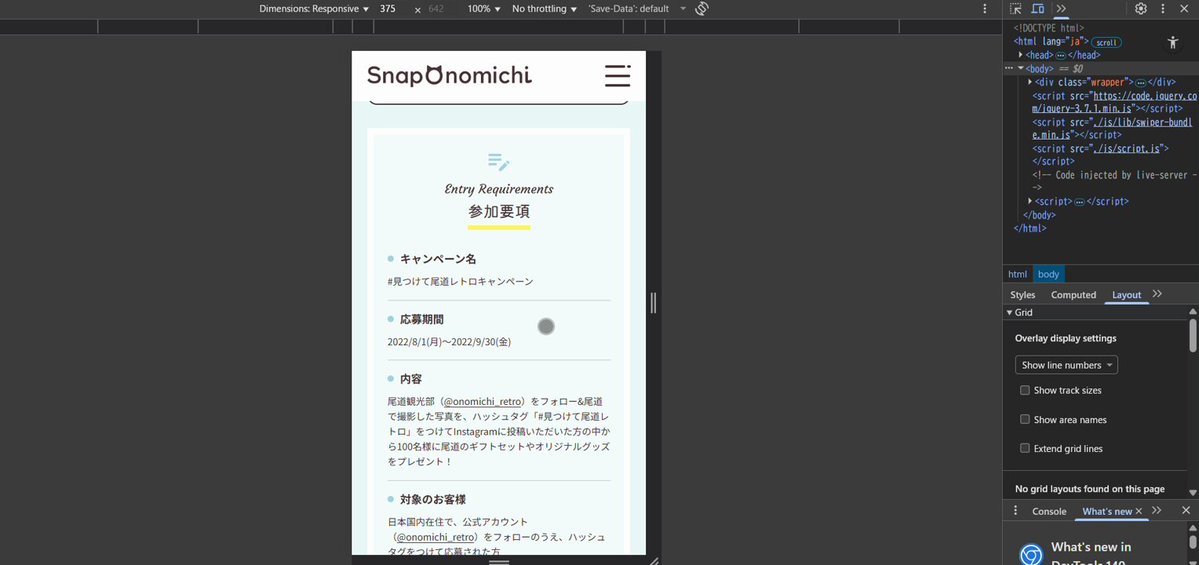This screenshot has width=1199, height=565.
Task: Click the bottom viewport height resize handle
Action: 499,561
